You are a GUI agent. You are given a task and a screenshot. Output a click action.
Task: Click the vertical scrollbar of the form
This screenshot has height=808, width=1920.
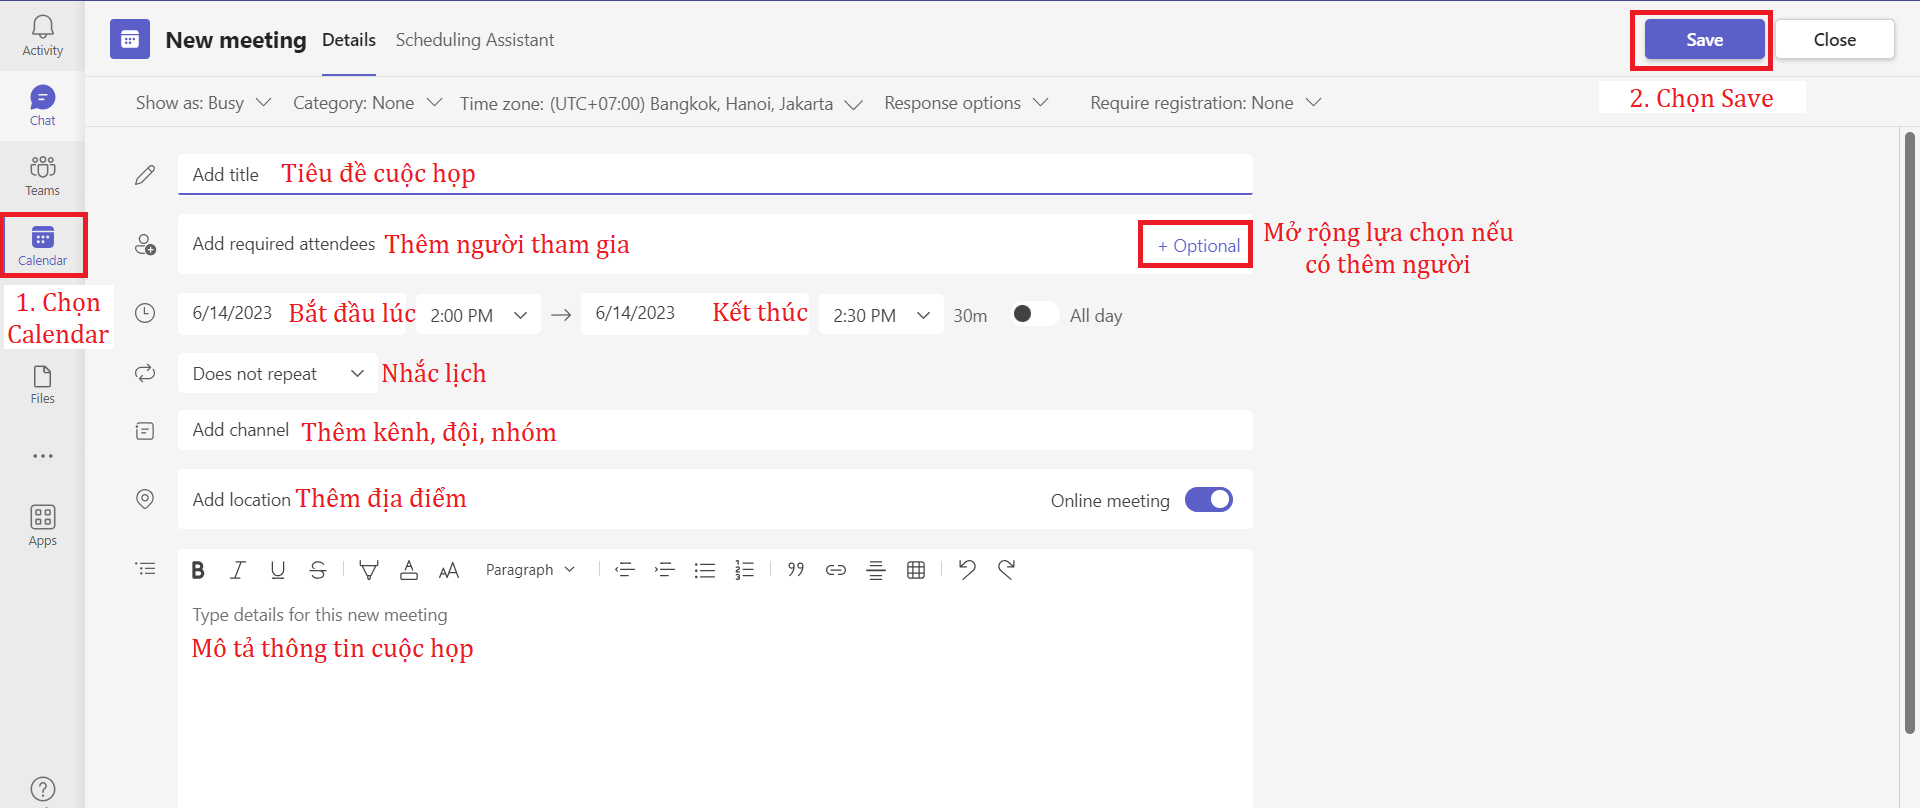point(1909,433)
